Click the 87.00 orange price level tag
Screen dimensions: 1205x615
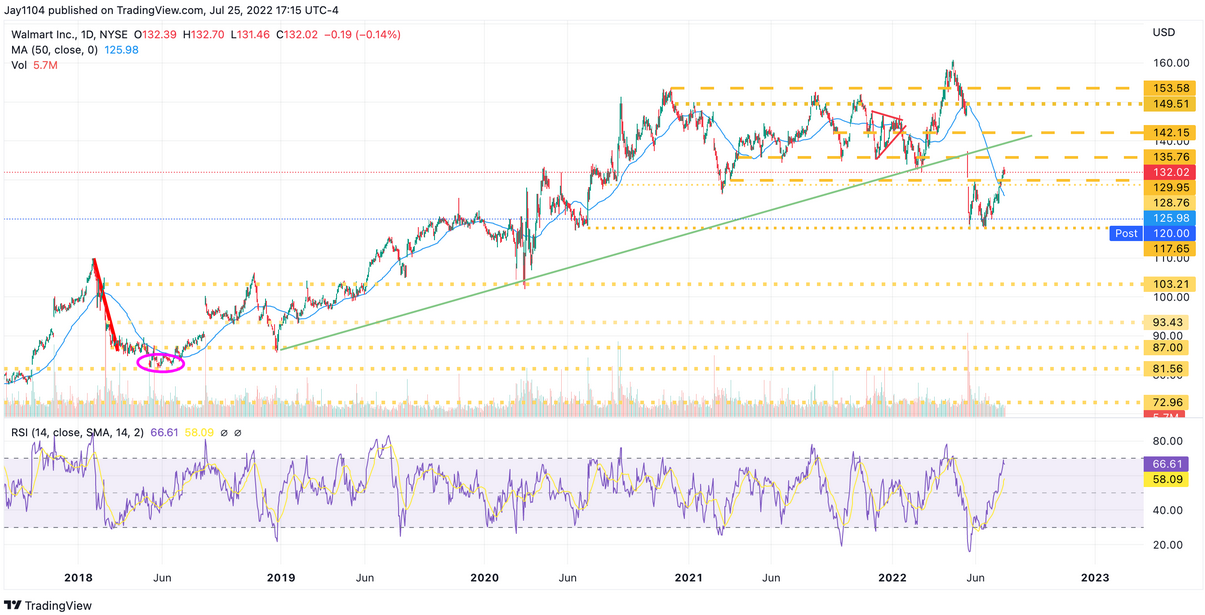[x=1165, y=347]
